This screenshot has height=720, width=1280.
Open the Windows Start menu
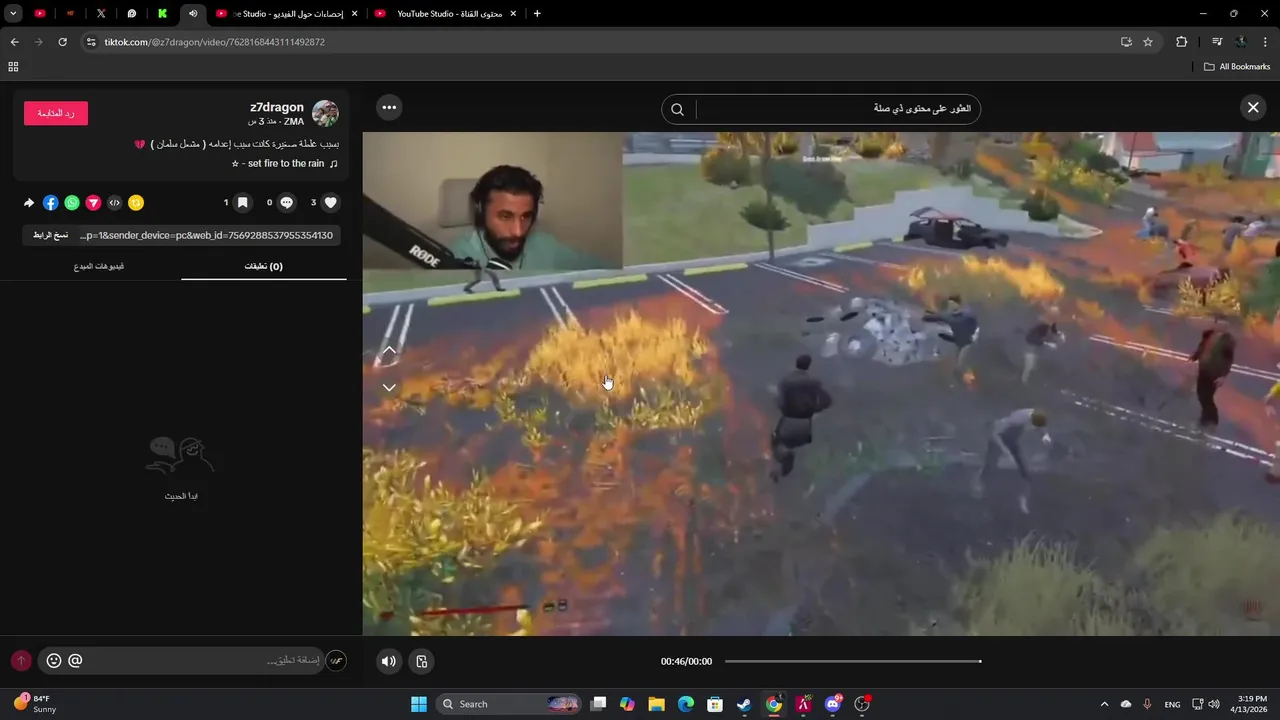click(419, 704)
